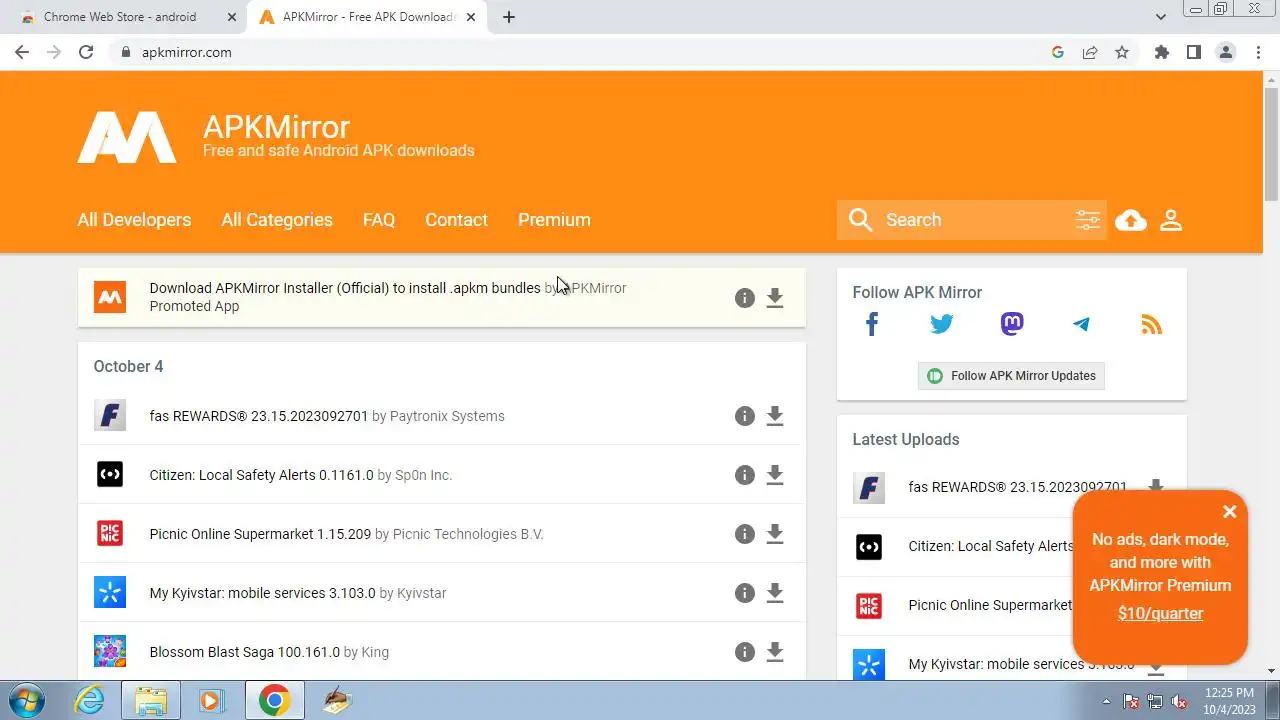This screenshot has width=1280, height=720.
Task: Share this page from the address bar
Action: pyautogui.click(x=1090, y=52)
